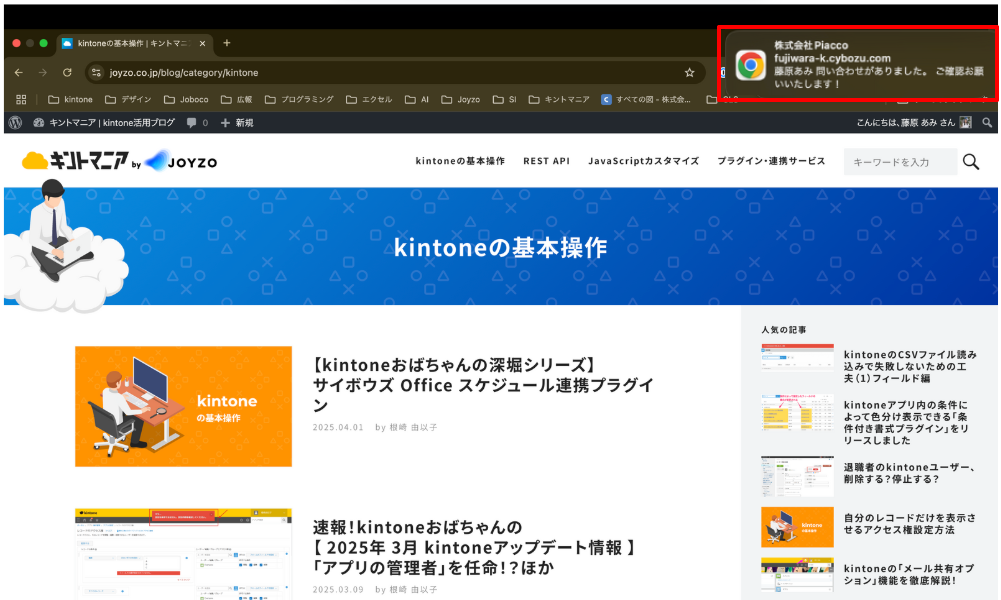Open JavaScriptカスタマイズ navigation item
The image size is (1001, 600).
tap(644, 161)
